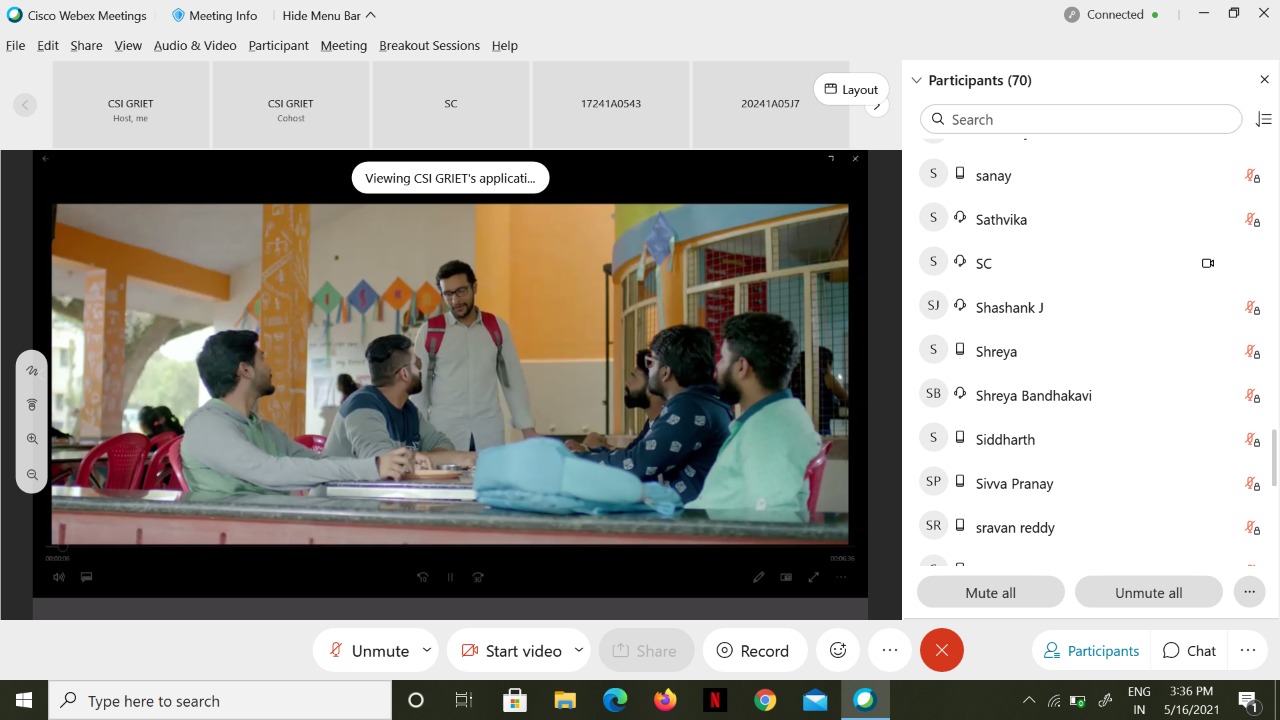Image resolution: width=1280 pixels, height=720 pixels.
Task: Select participant Shreya Bandhakavi
Action: [x=1033, y=396]
